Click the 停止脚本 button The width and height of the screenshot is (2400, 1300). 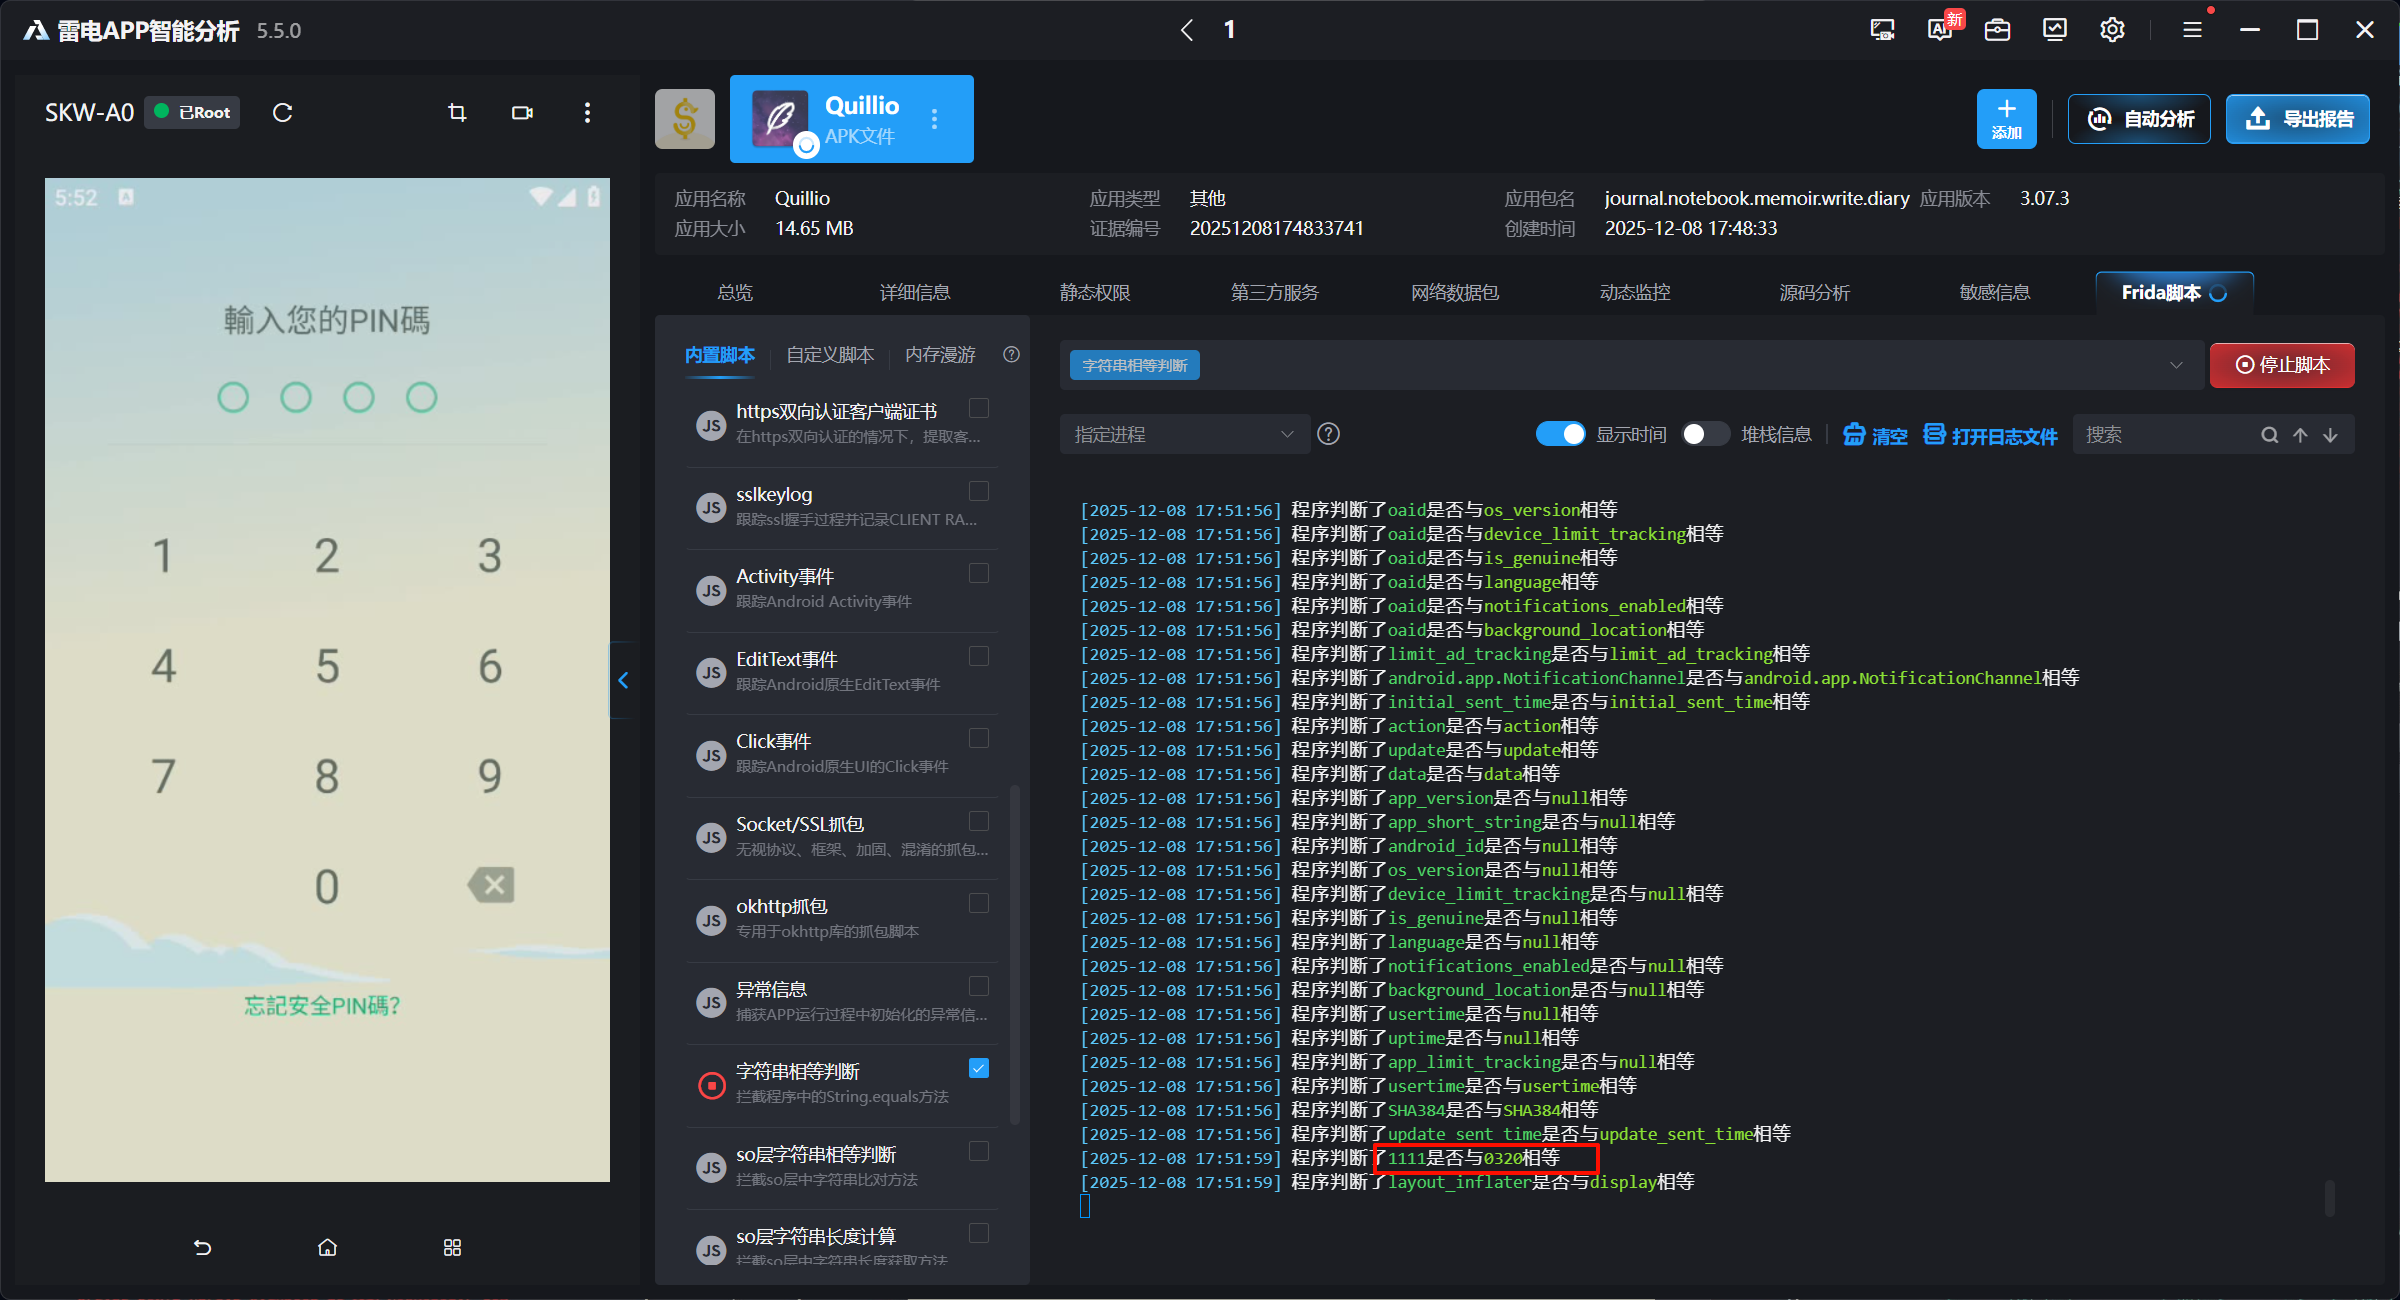click(2282, 365)
